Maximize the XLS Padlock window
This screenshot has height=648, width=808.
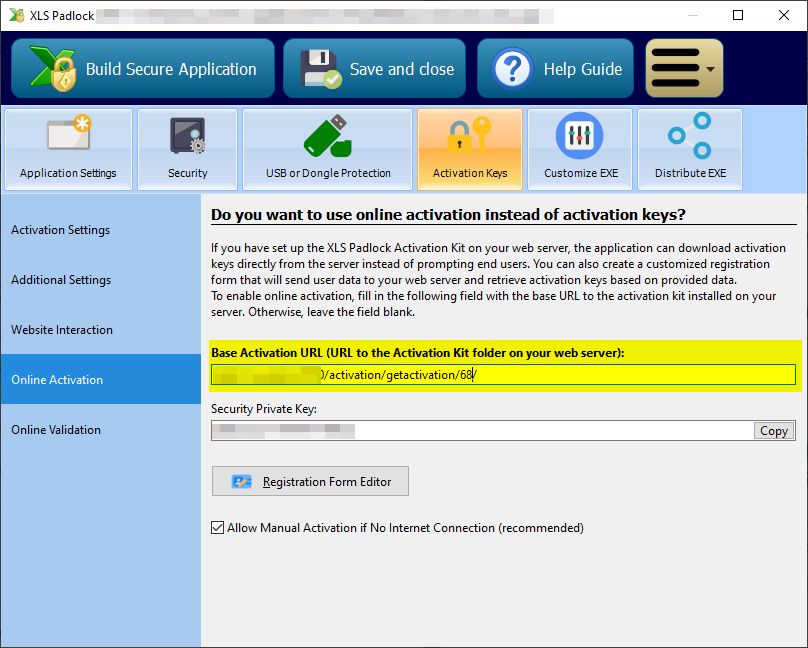tap(738, 15)
